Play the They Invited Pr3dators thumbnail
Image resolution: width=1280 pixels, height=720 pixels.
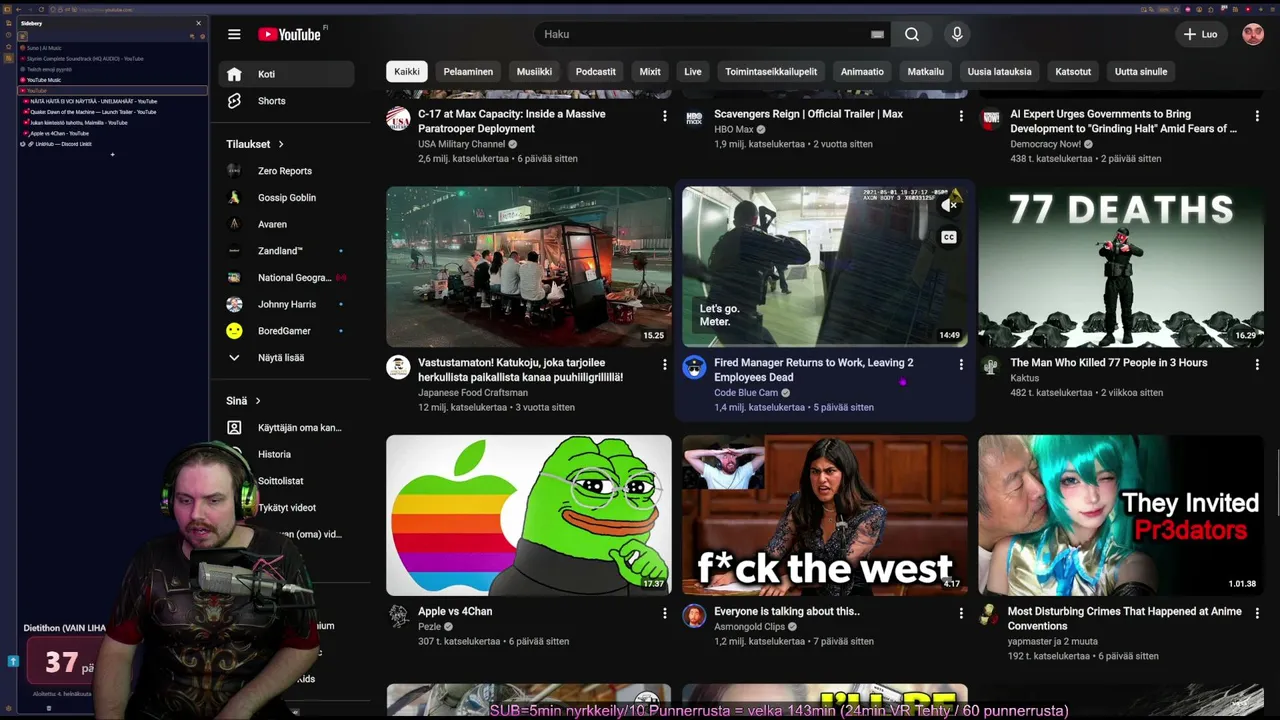(1121, 515)
